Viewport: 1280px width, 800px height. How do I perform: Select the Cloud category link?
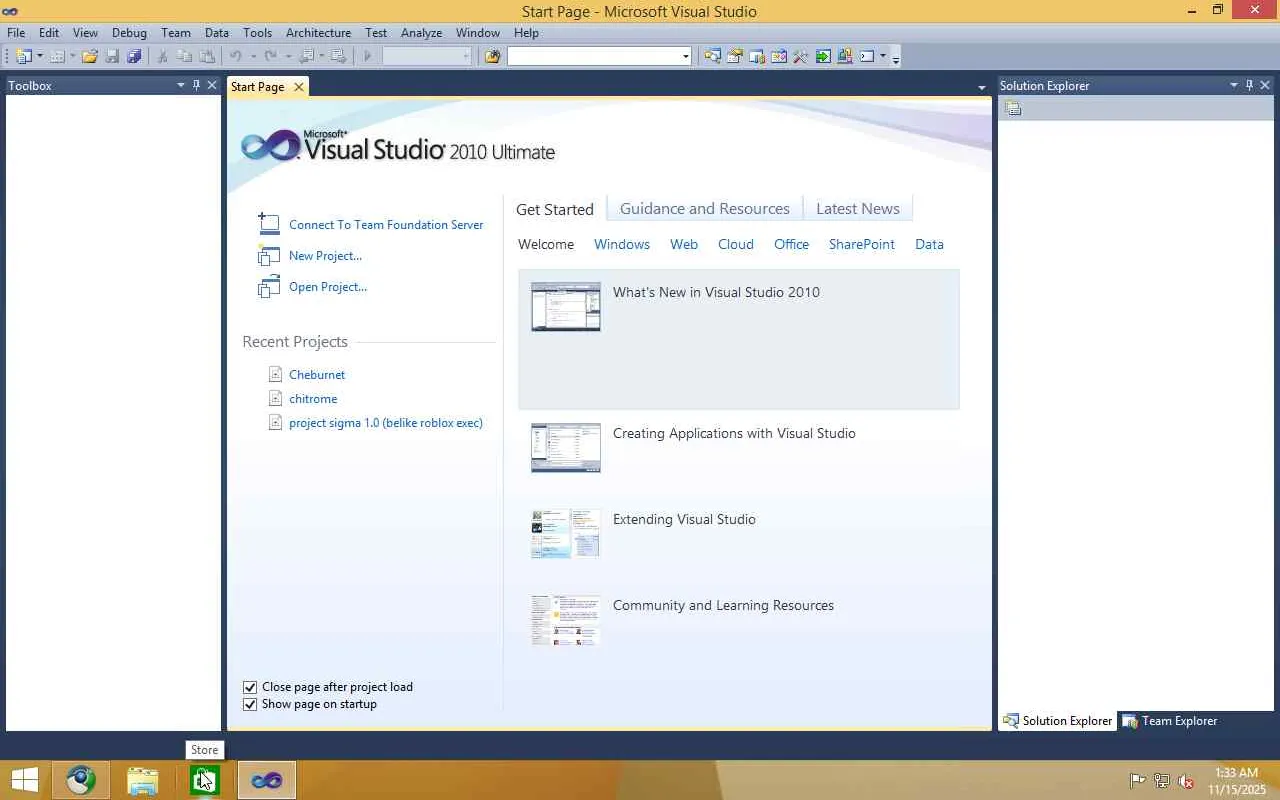click(736, 244)
